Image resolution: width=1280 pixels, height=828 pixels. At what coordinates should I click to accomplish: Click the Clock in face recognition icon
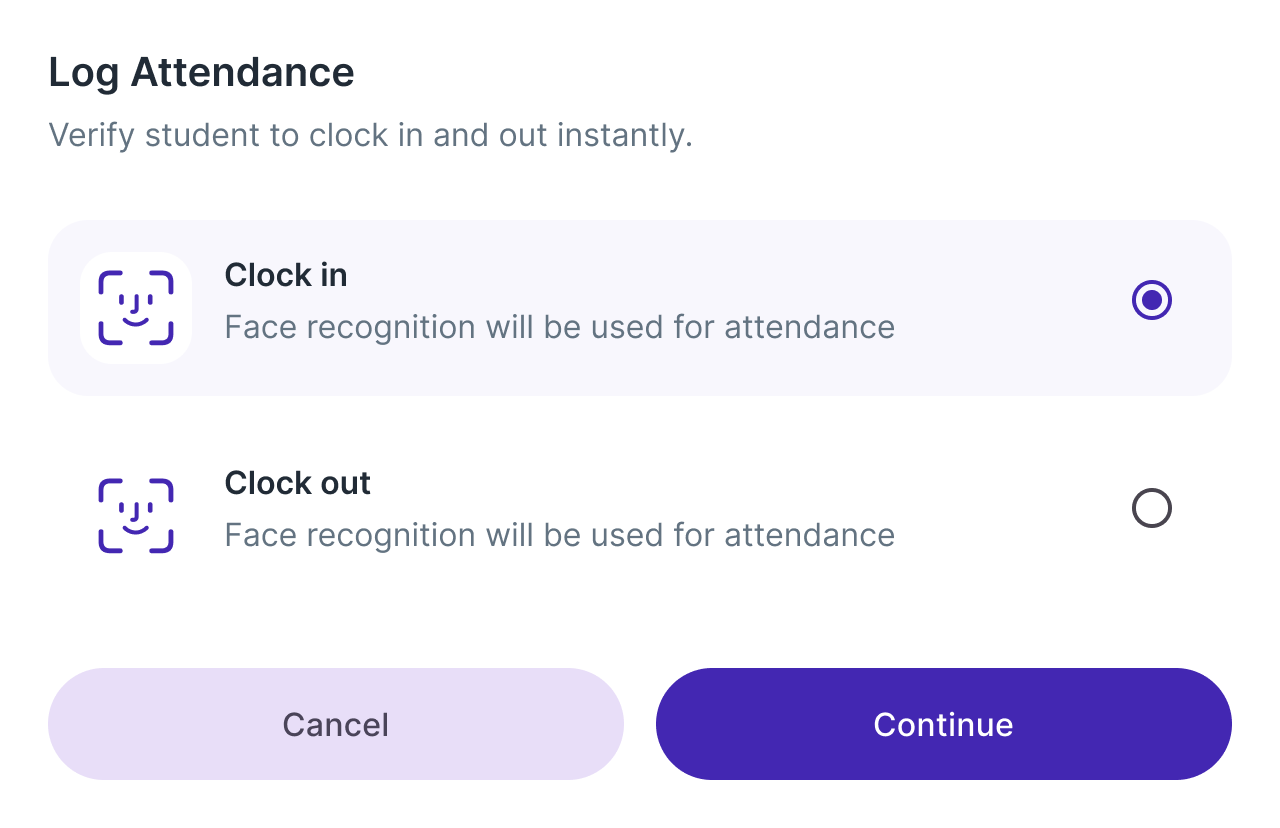(136, 308)
